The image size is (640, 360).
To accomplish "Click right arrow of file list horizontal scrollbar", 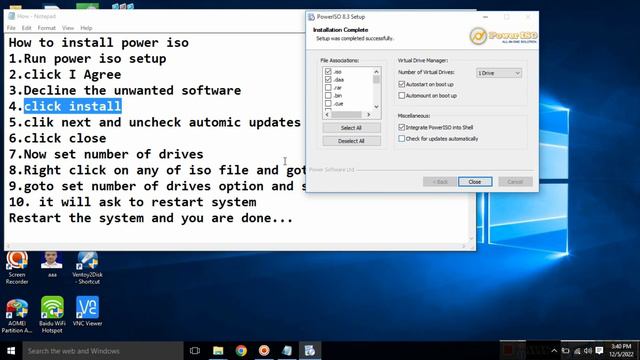I will pyautogui.click(x=368, y=115).
